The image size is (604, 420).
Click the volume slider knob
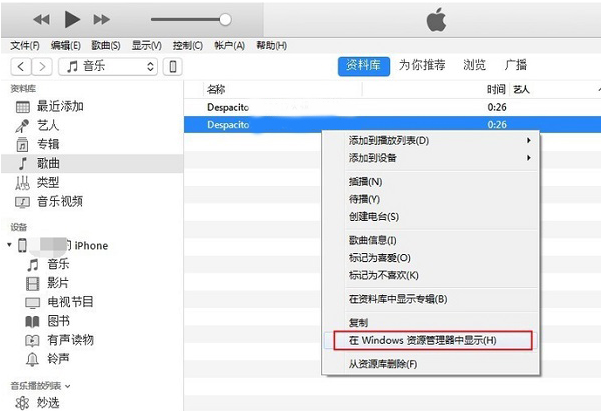(225, 19)
